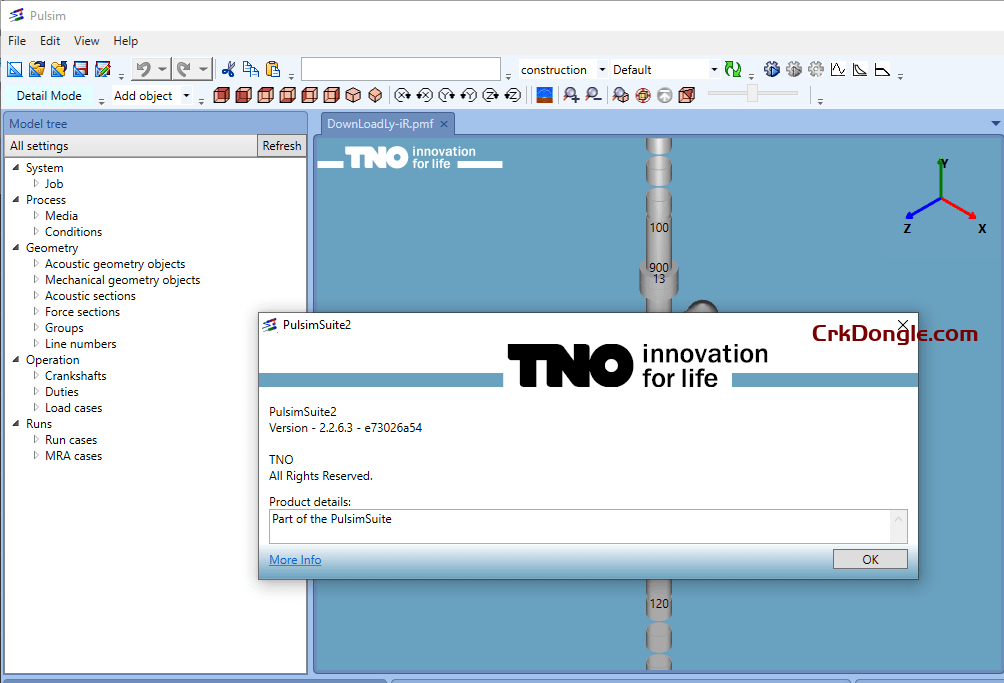Zoom in with the magnifier tool

pos(570,94)
